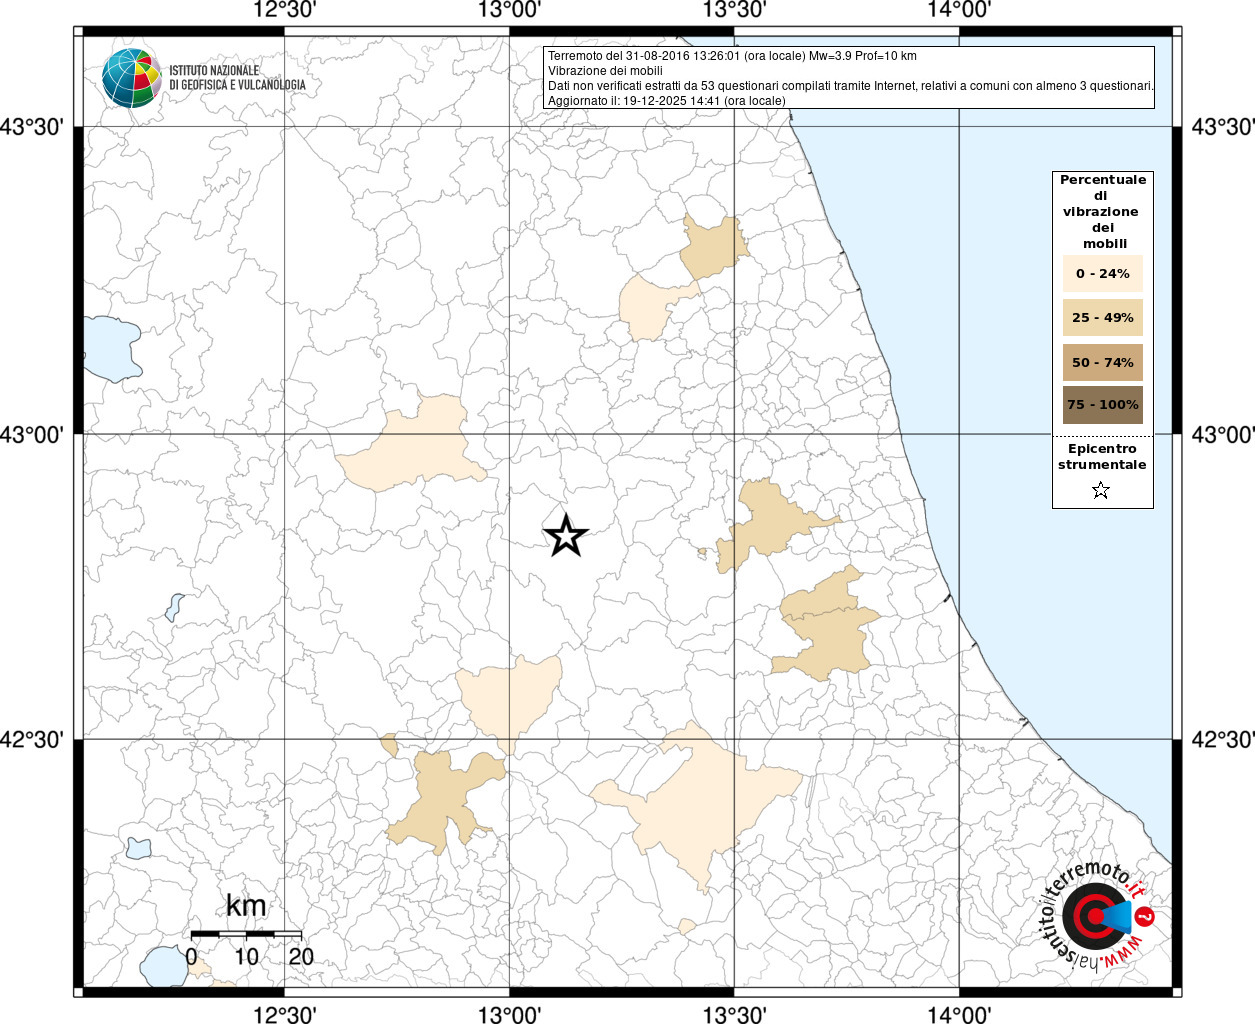Click the 'Epicentro strumentale' legend label

tap(1102, 456)
